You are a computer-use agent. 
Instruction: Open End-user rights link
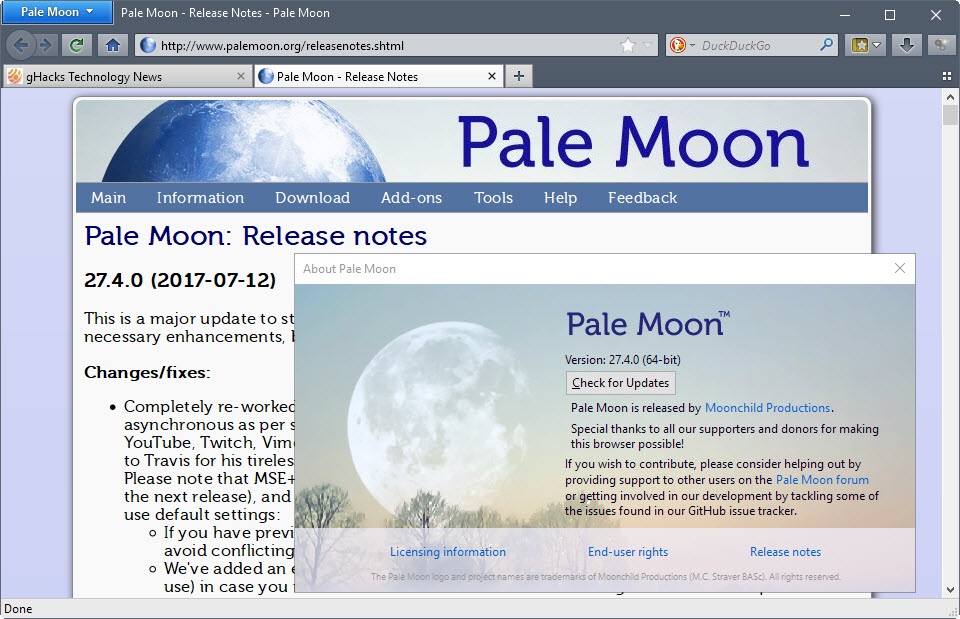(x=628, y=552)
